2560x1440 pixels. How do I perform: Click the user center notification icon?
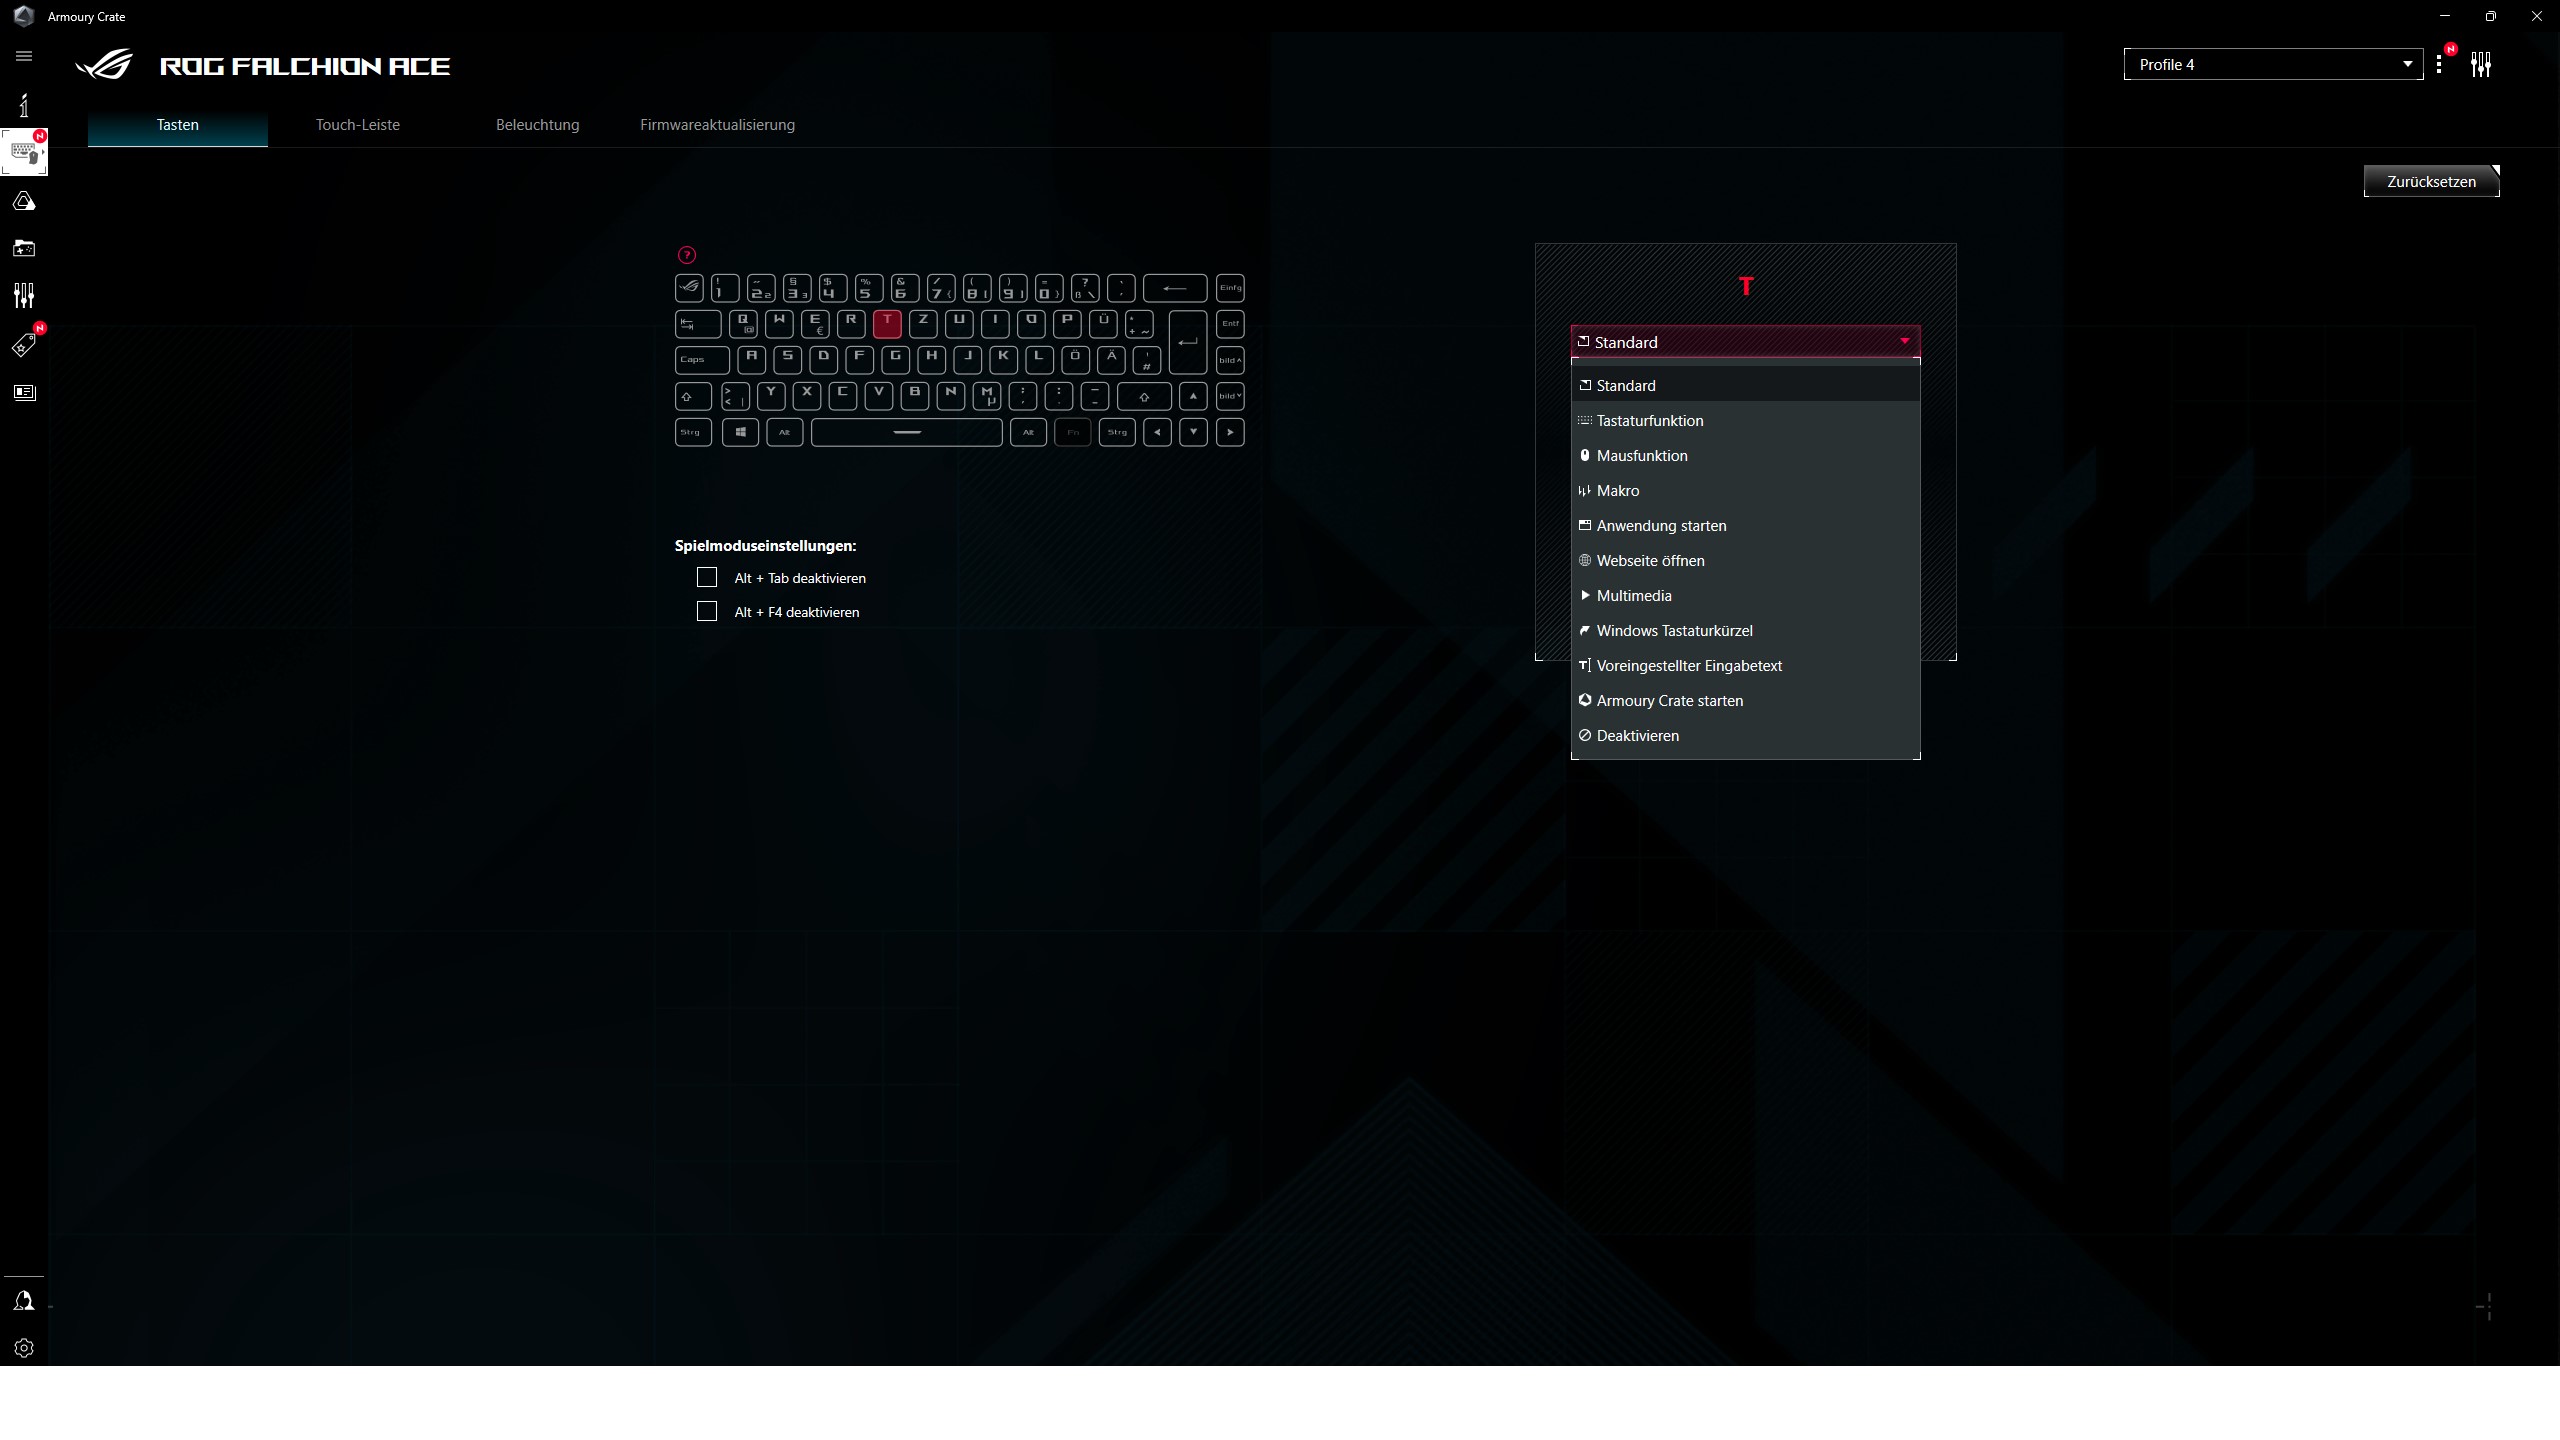tap(24, 1301)
